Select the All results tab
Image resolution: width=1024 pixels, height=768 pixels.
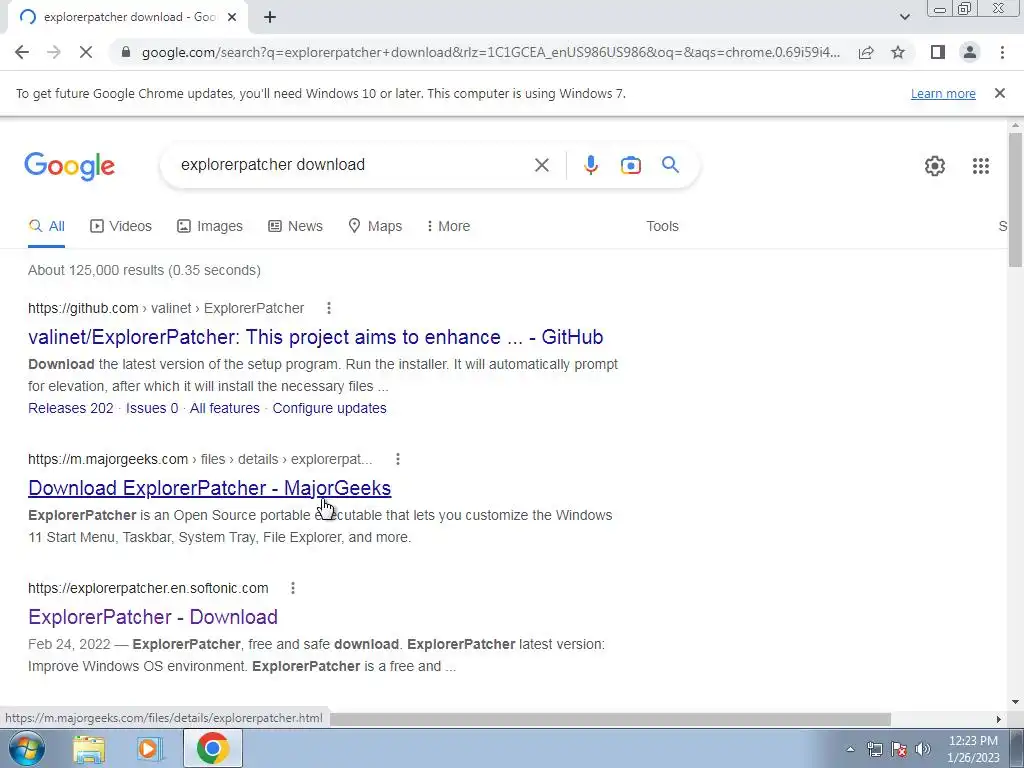click(46, 226)
